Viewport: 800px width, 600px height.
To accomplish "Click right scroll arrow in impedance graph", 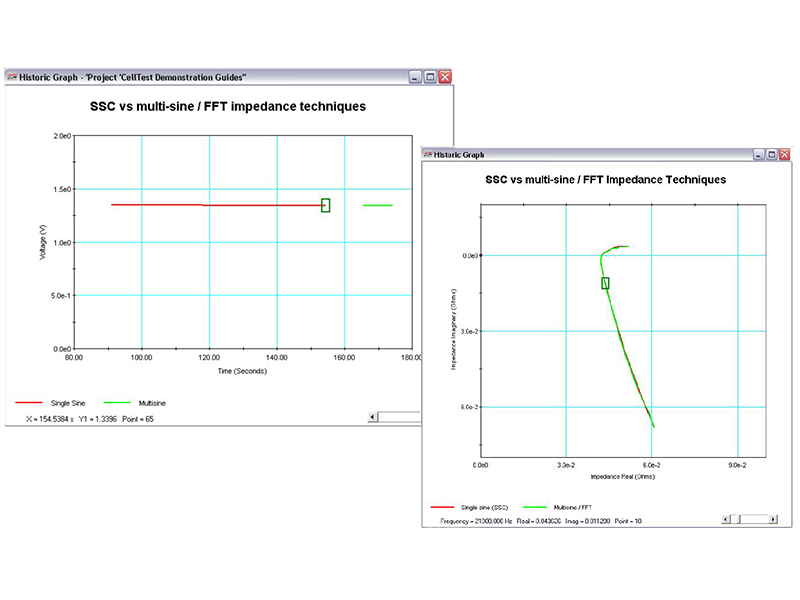I will tap(773, 519).
